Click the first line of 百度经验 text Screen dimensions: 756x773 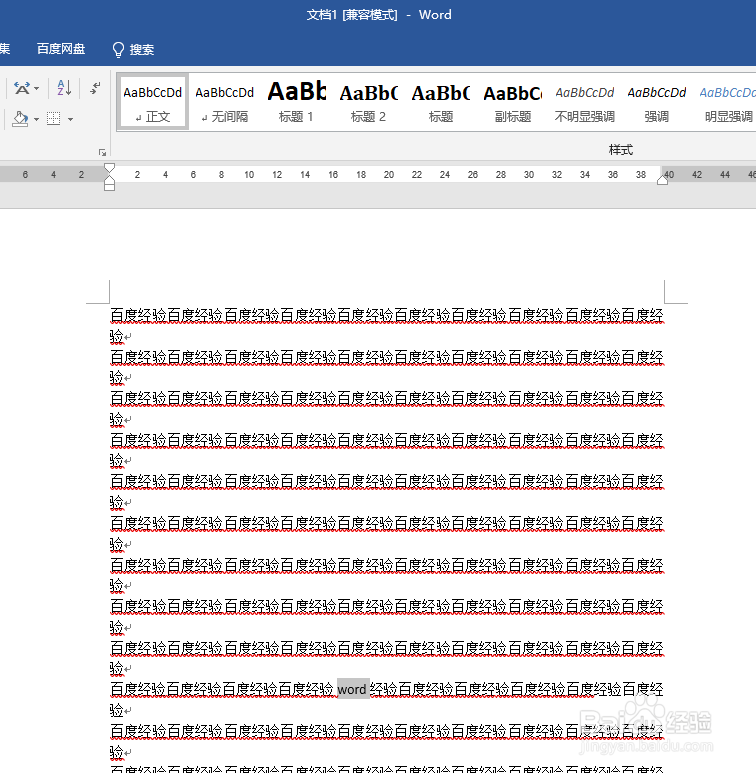tap(387, 316)
